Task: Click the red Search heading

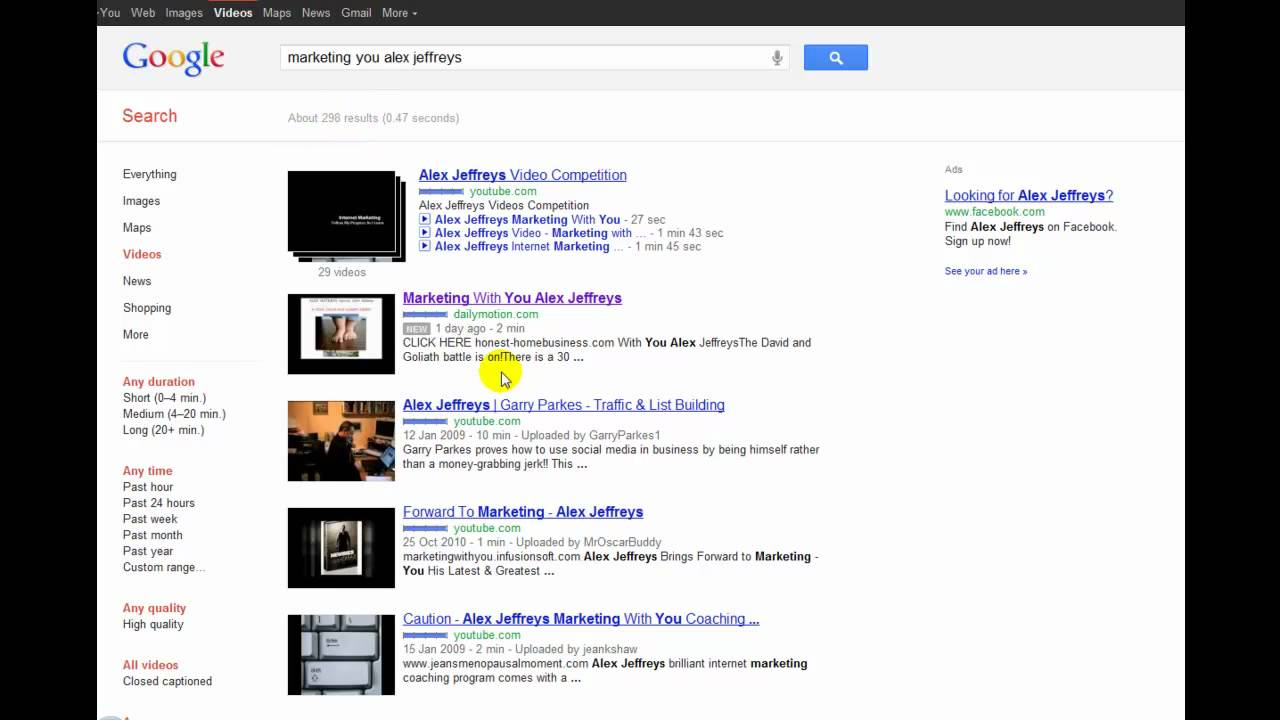Action: 150,116
